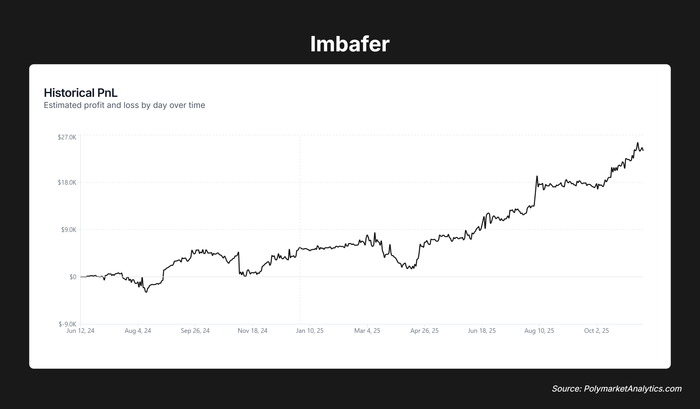Select the Aug 10, 25 date label
This screenshot has height=409, width=700.
pyautogui.click(x=540, y=331)
